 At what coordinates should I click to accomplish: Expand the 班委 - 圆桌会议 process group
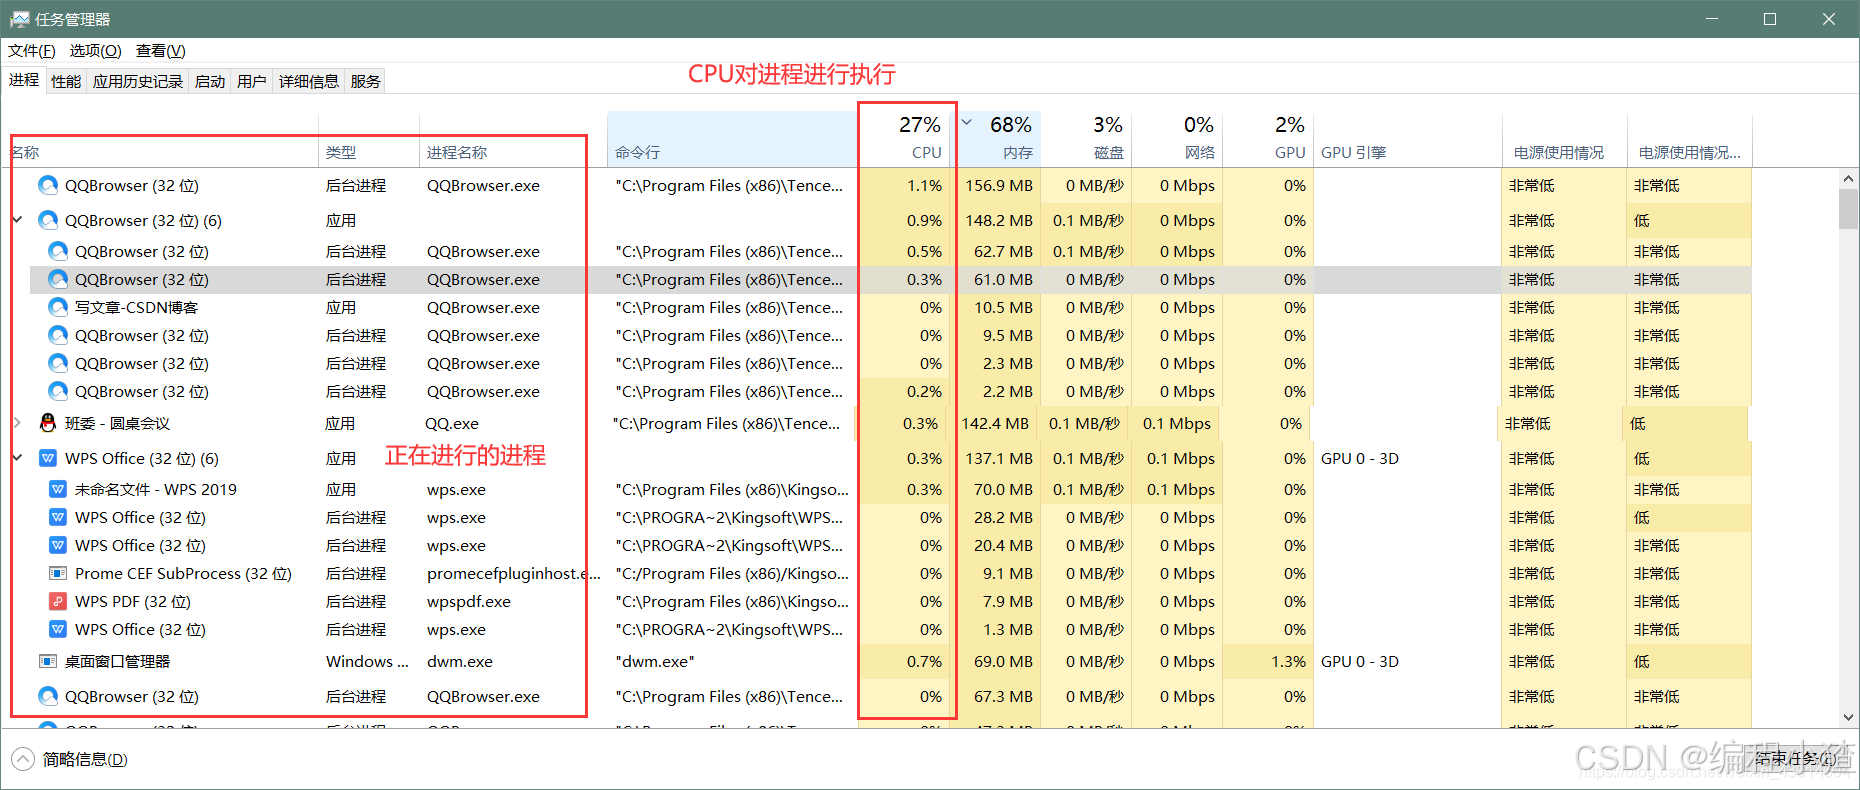pos(17,423)
